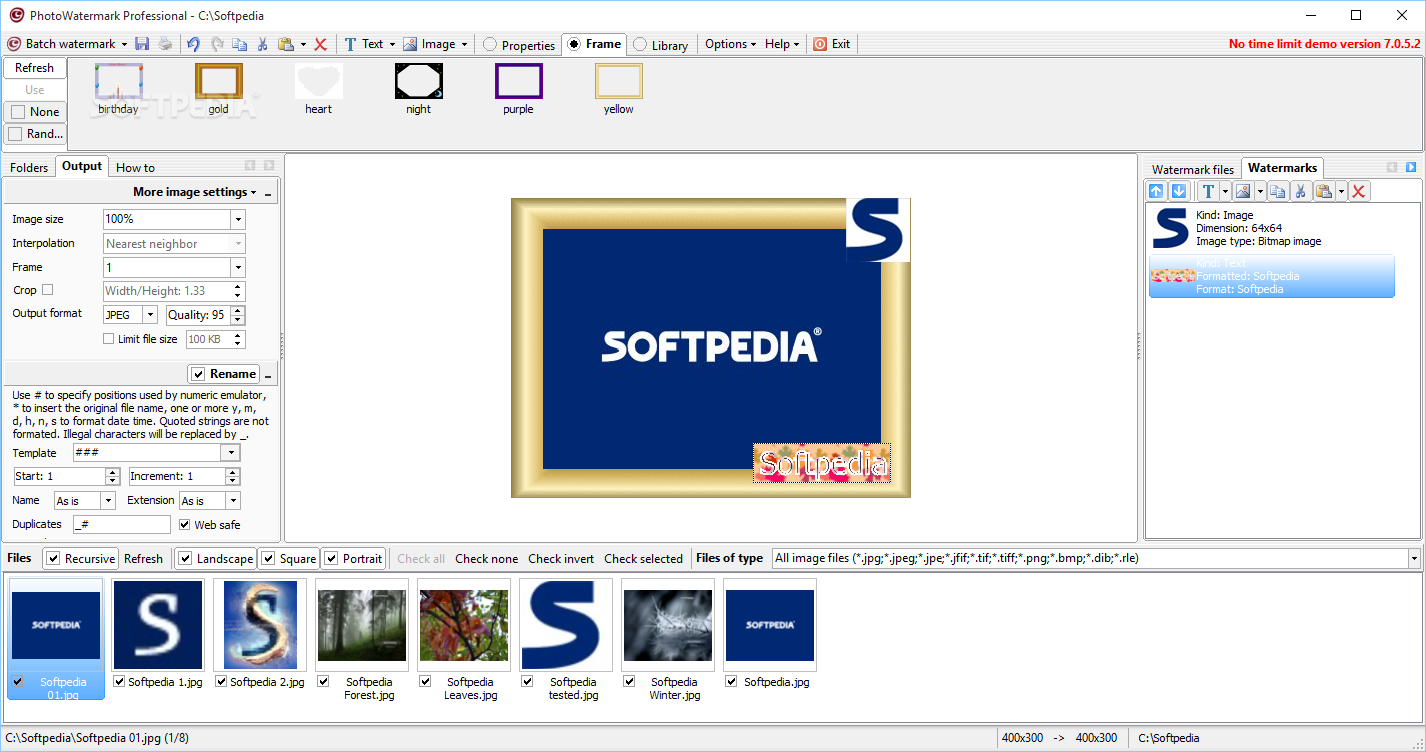
Task: Click the Paste clipboard icon in the main toolbar
Action: 286,44
